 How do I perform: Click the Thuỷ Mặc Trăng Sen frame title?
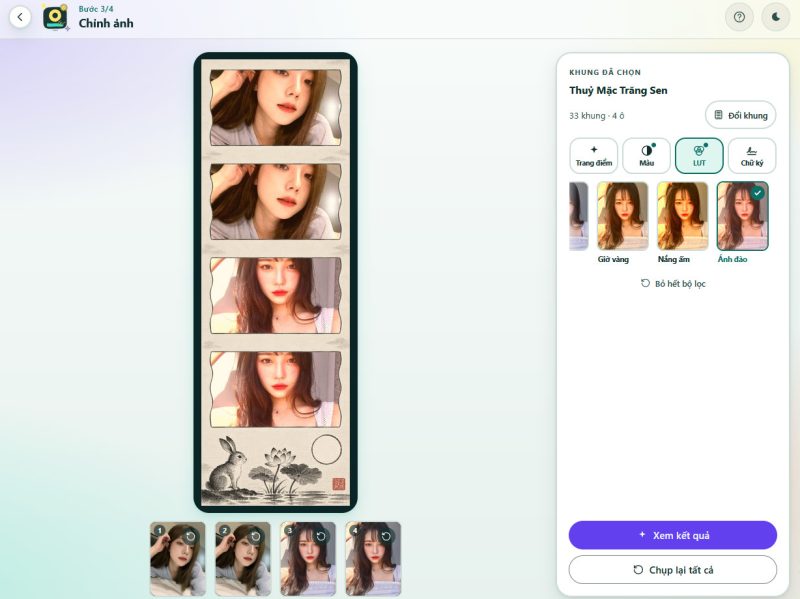pos(618,90)
